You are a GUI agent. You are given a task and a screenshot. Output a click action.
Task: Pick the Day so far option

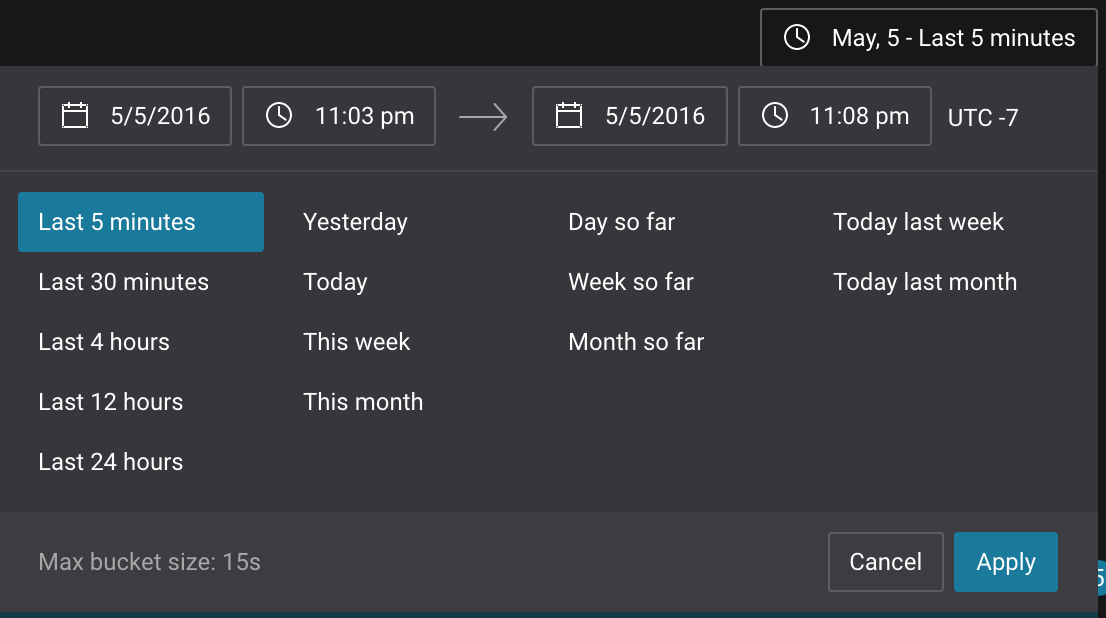(621, 222)
